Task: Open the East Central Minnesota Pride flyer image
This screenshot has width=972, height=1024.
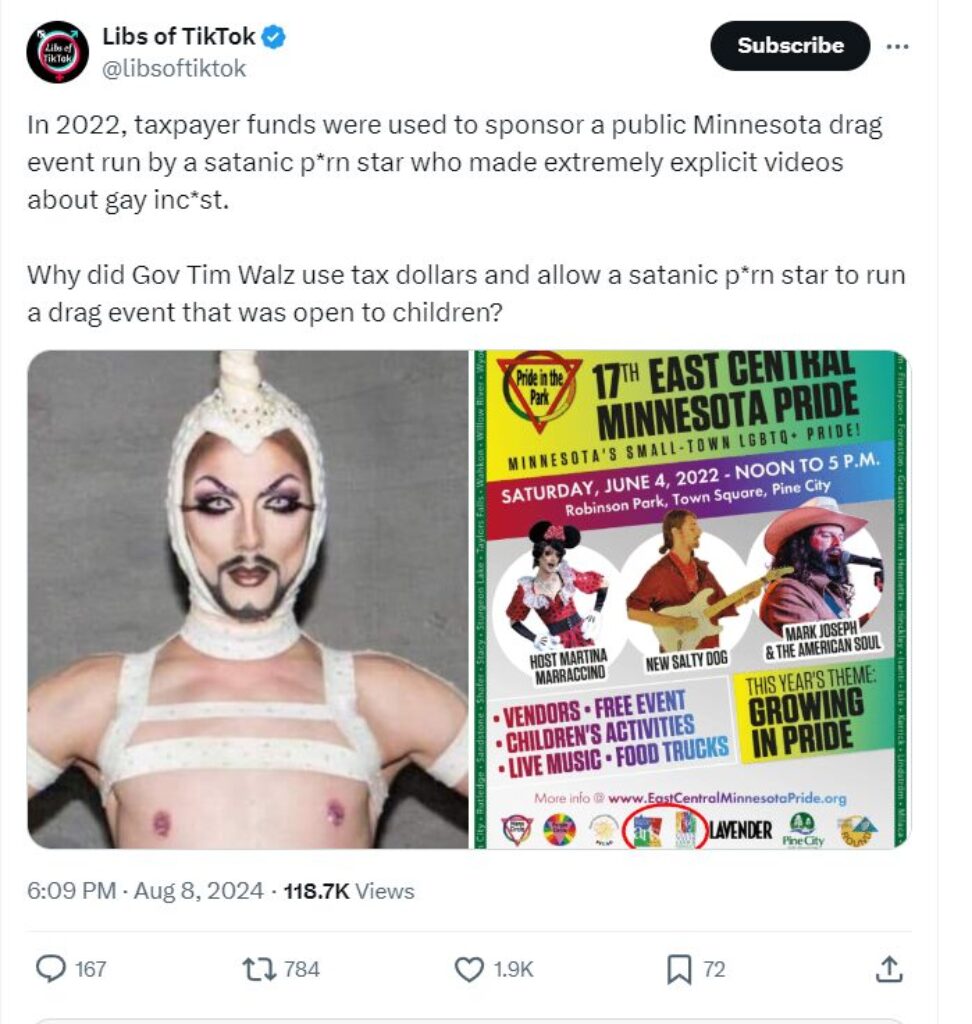Action: click(x=691, y=600)
